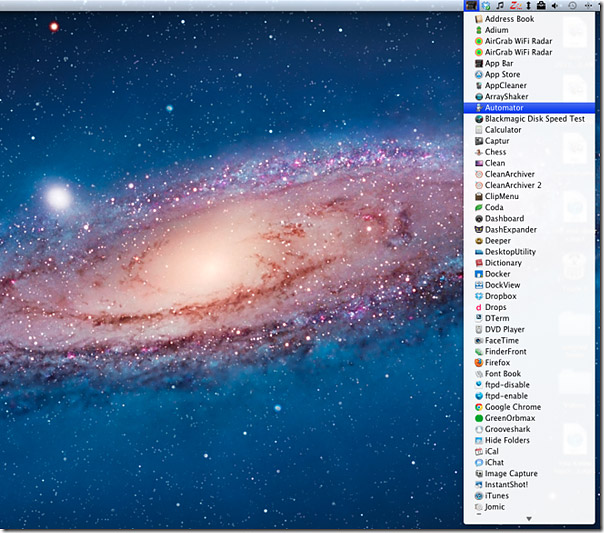604x533 pixels.
Task: Choose AppCleaner from the menu
Action: 529,85
